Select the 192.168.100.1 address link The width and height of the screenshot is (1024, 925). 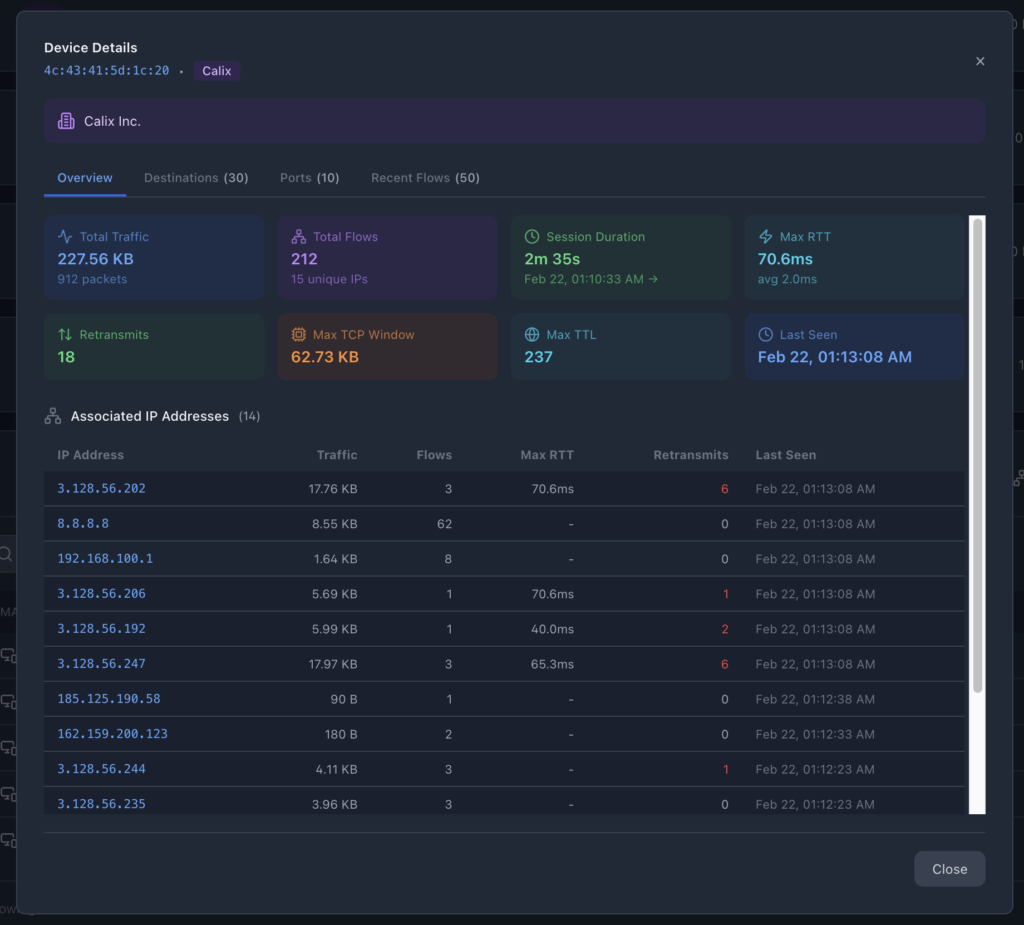click(105, 559)
